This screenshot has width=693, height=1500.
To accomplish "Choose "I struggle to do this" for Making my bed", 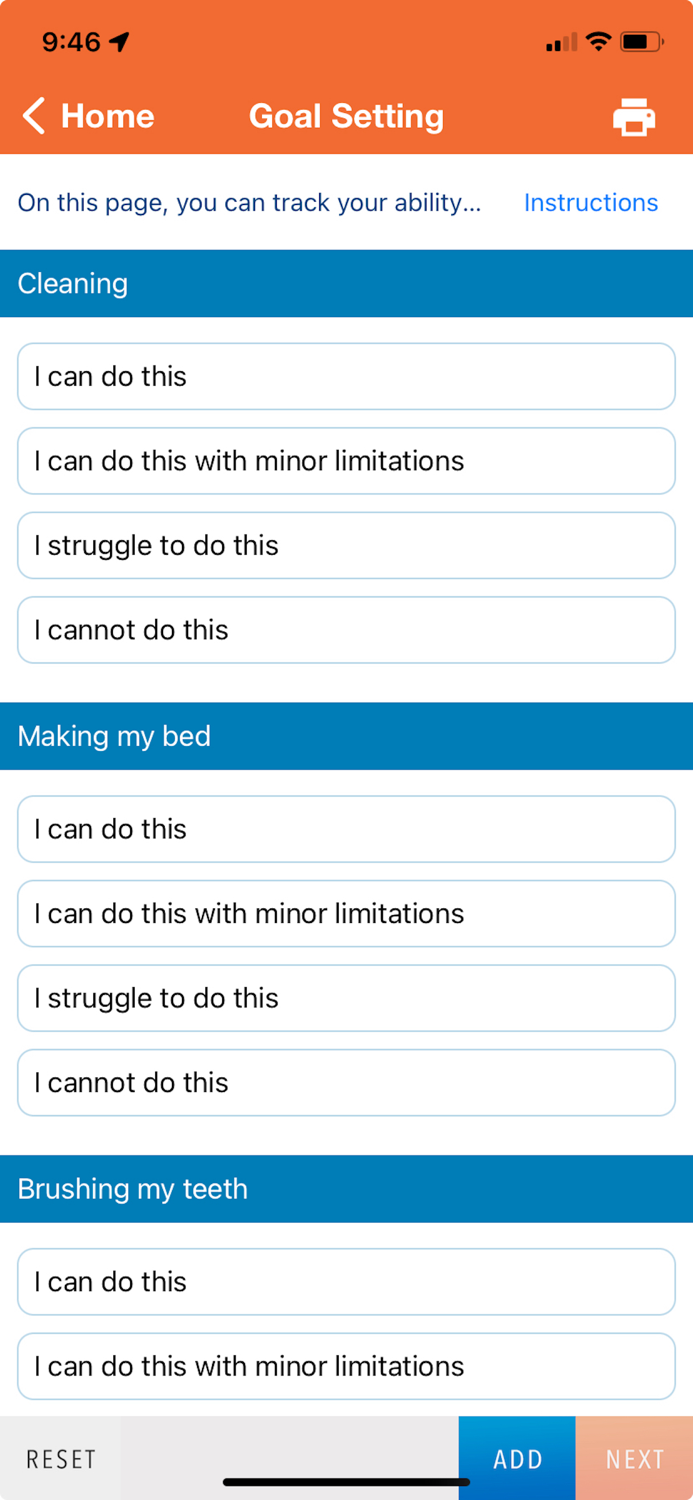I will click(346, 998).
